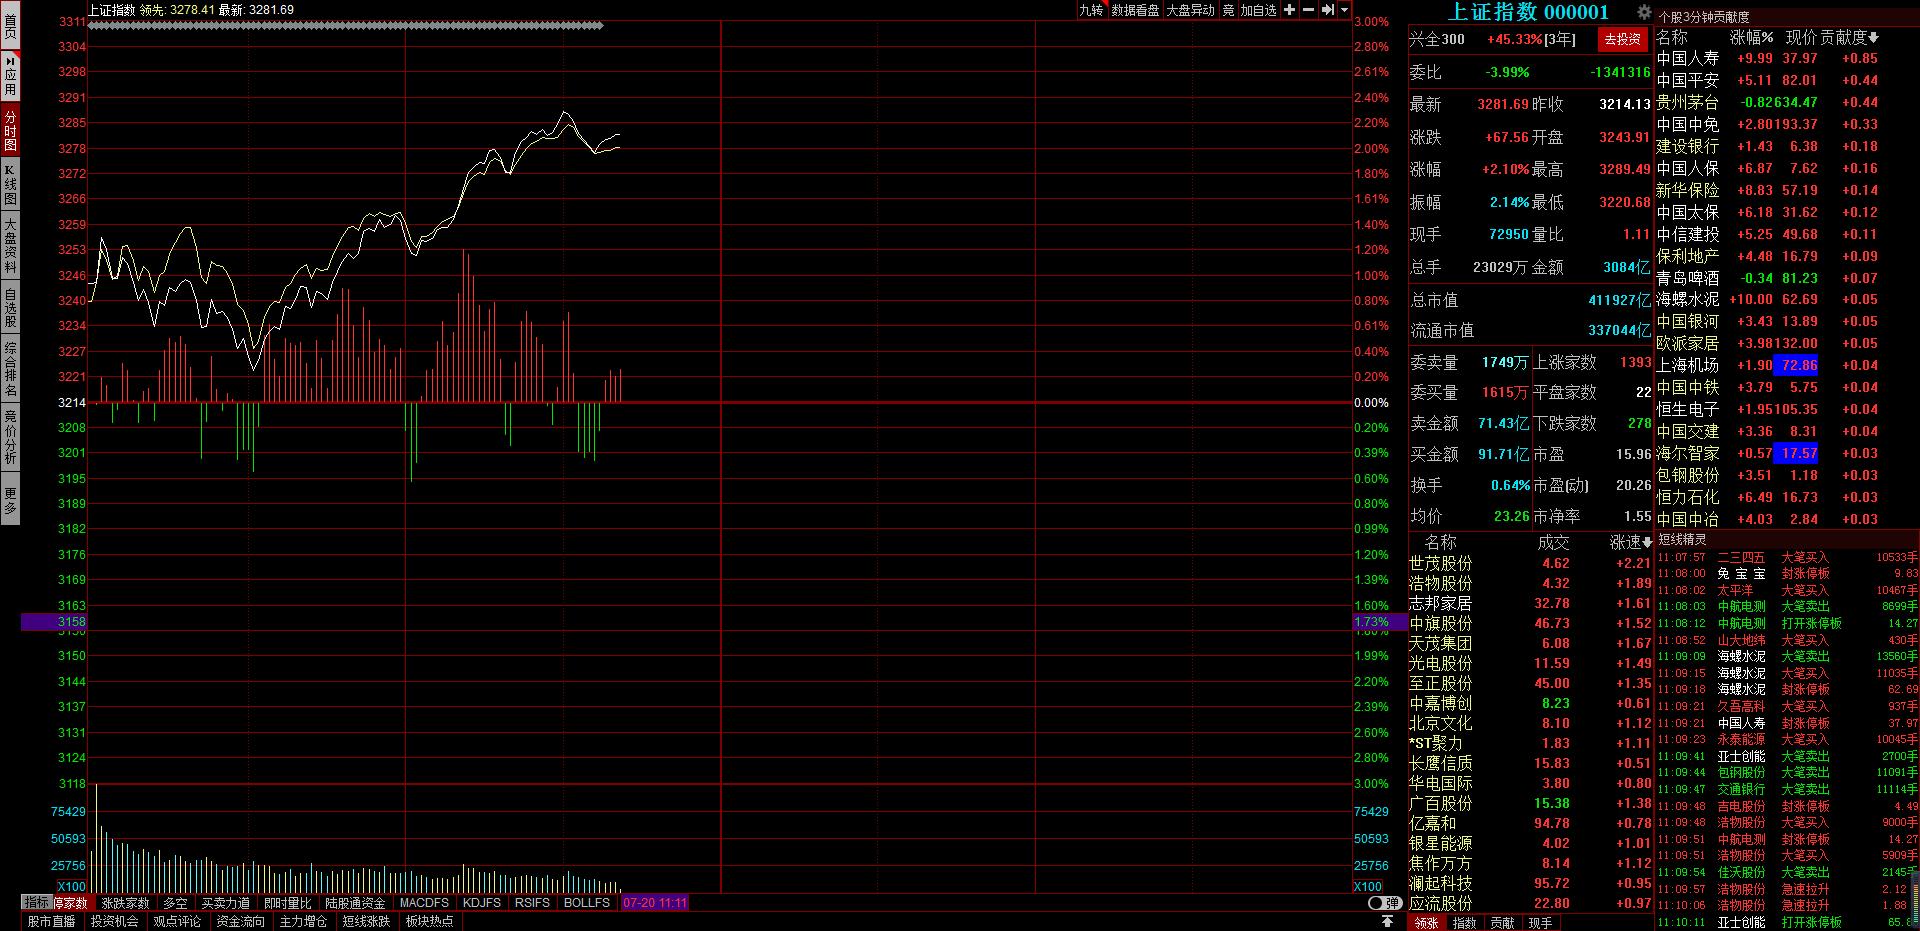1920x931 pixels.
Task: Sort by the 贡献度 down-arrow column header
Action: (x=1850, y=37)
